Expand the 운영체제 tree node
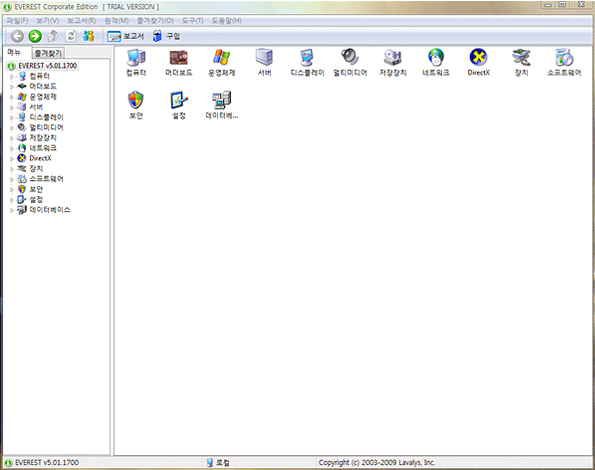The width and height of the screenshot is (595, 470). (11, 97)
